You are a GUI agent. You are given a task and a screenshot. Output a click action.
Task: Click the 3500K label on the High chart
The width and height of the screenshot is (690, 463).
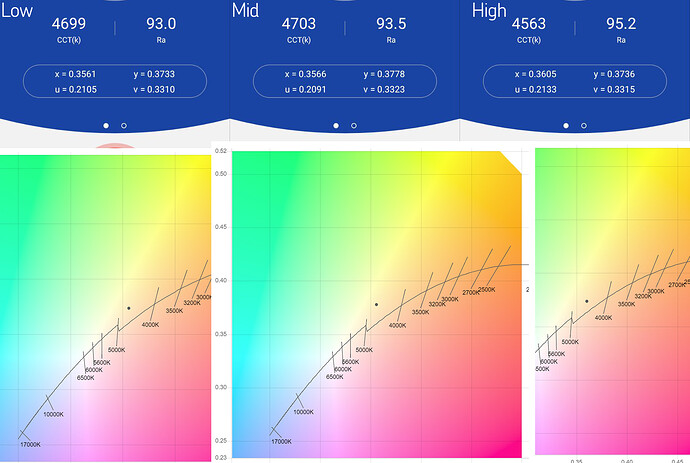click(626, 304)
